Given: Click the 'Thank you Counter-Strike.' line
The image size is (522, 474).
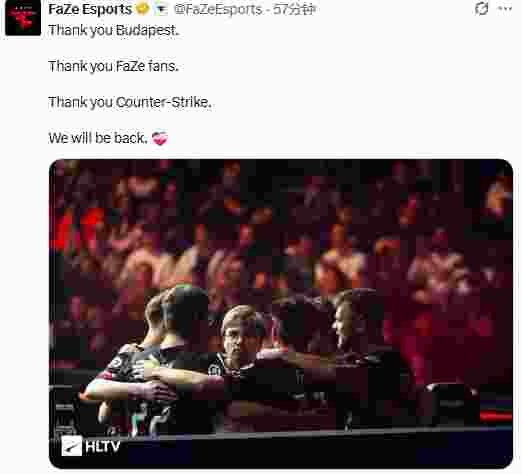Looking at the screenshot, I should click(x=130, y=102).
